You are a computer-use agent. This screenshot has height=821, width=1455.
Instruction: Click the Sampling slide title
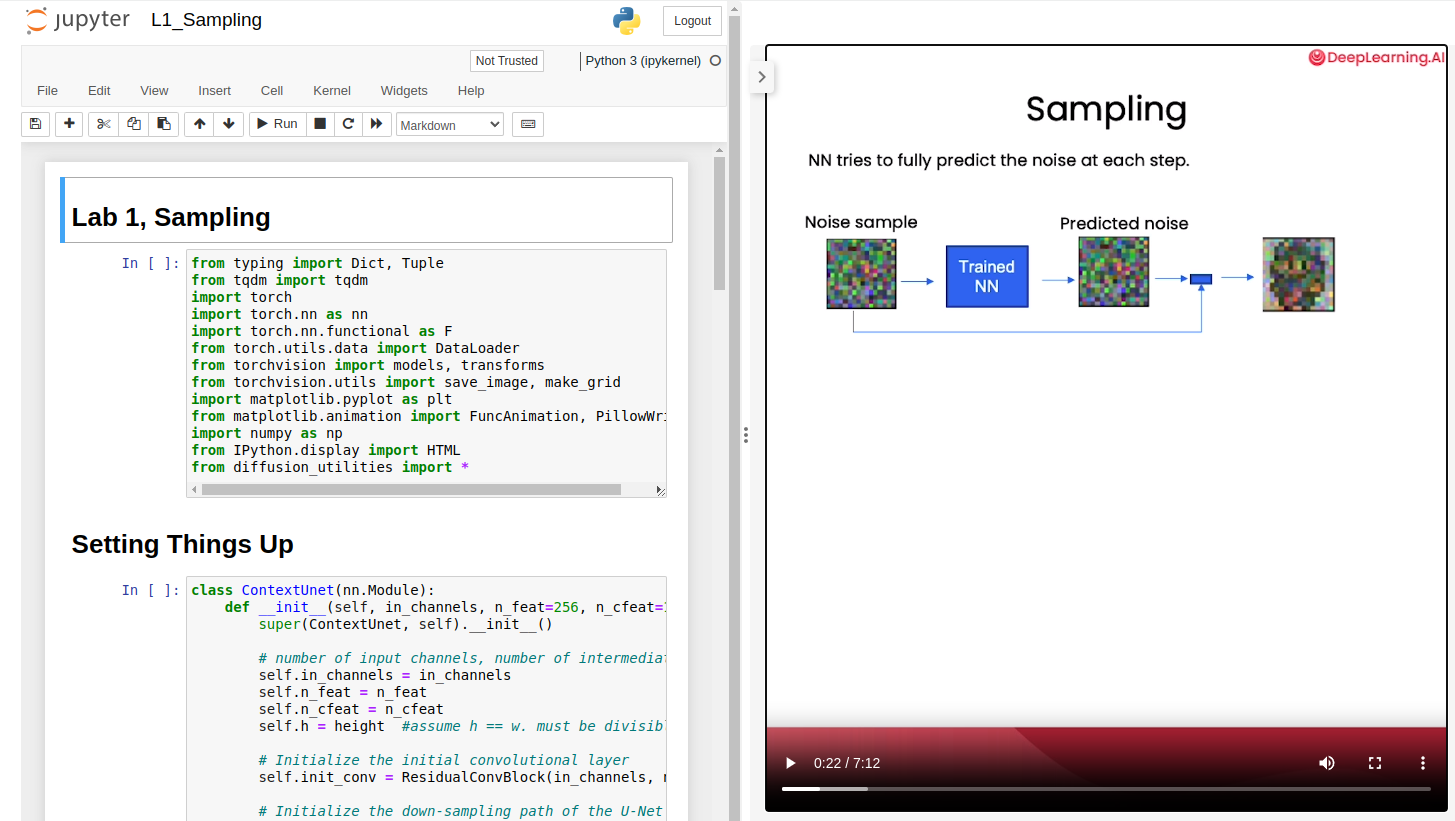[x=1106, y=109]
